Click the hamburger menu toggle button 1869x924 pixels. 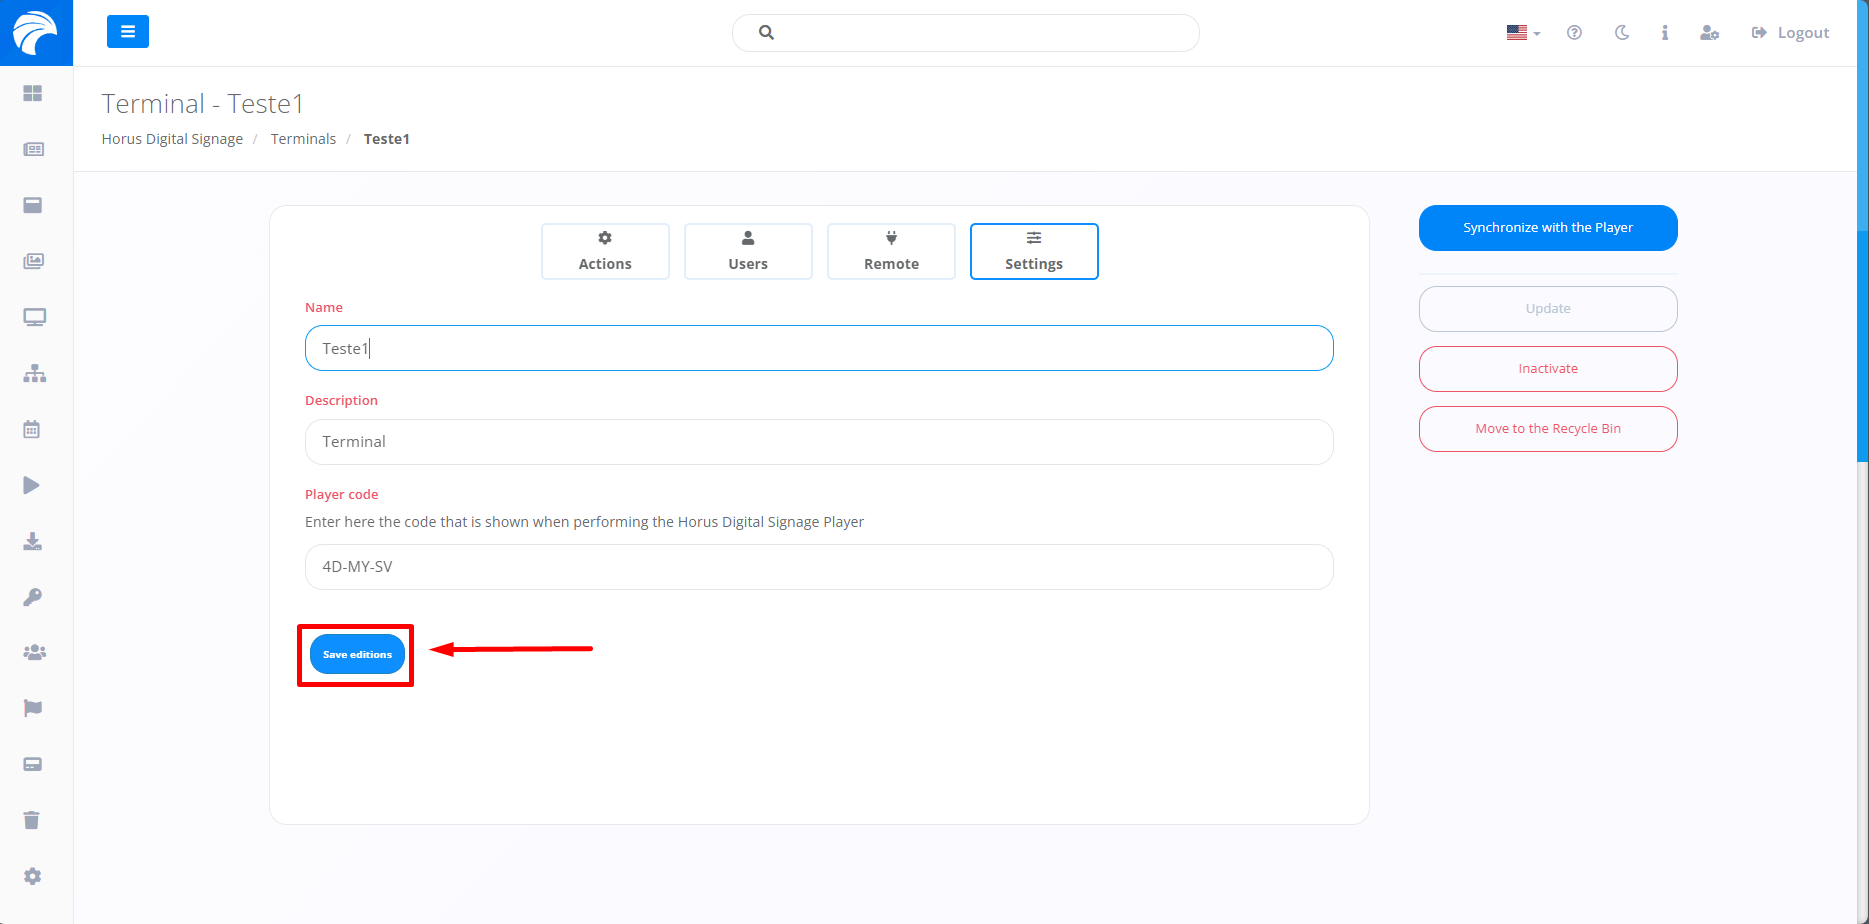[128, 32]
